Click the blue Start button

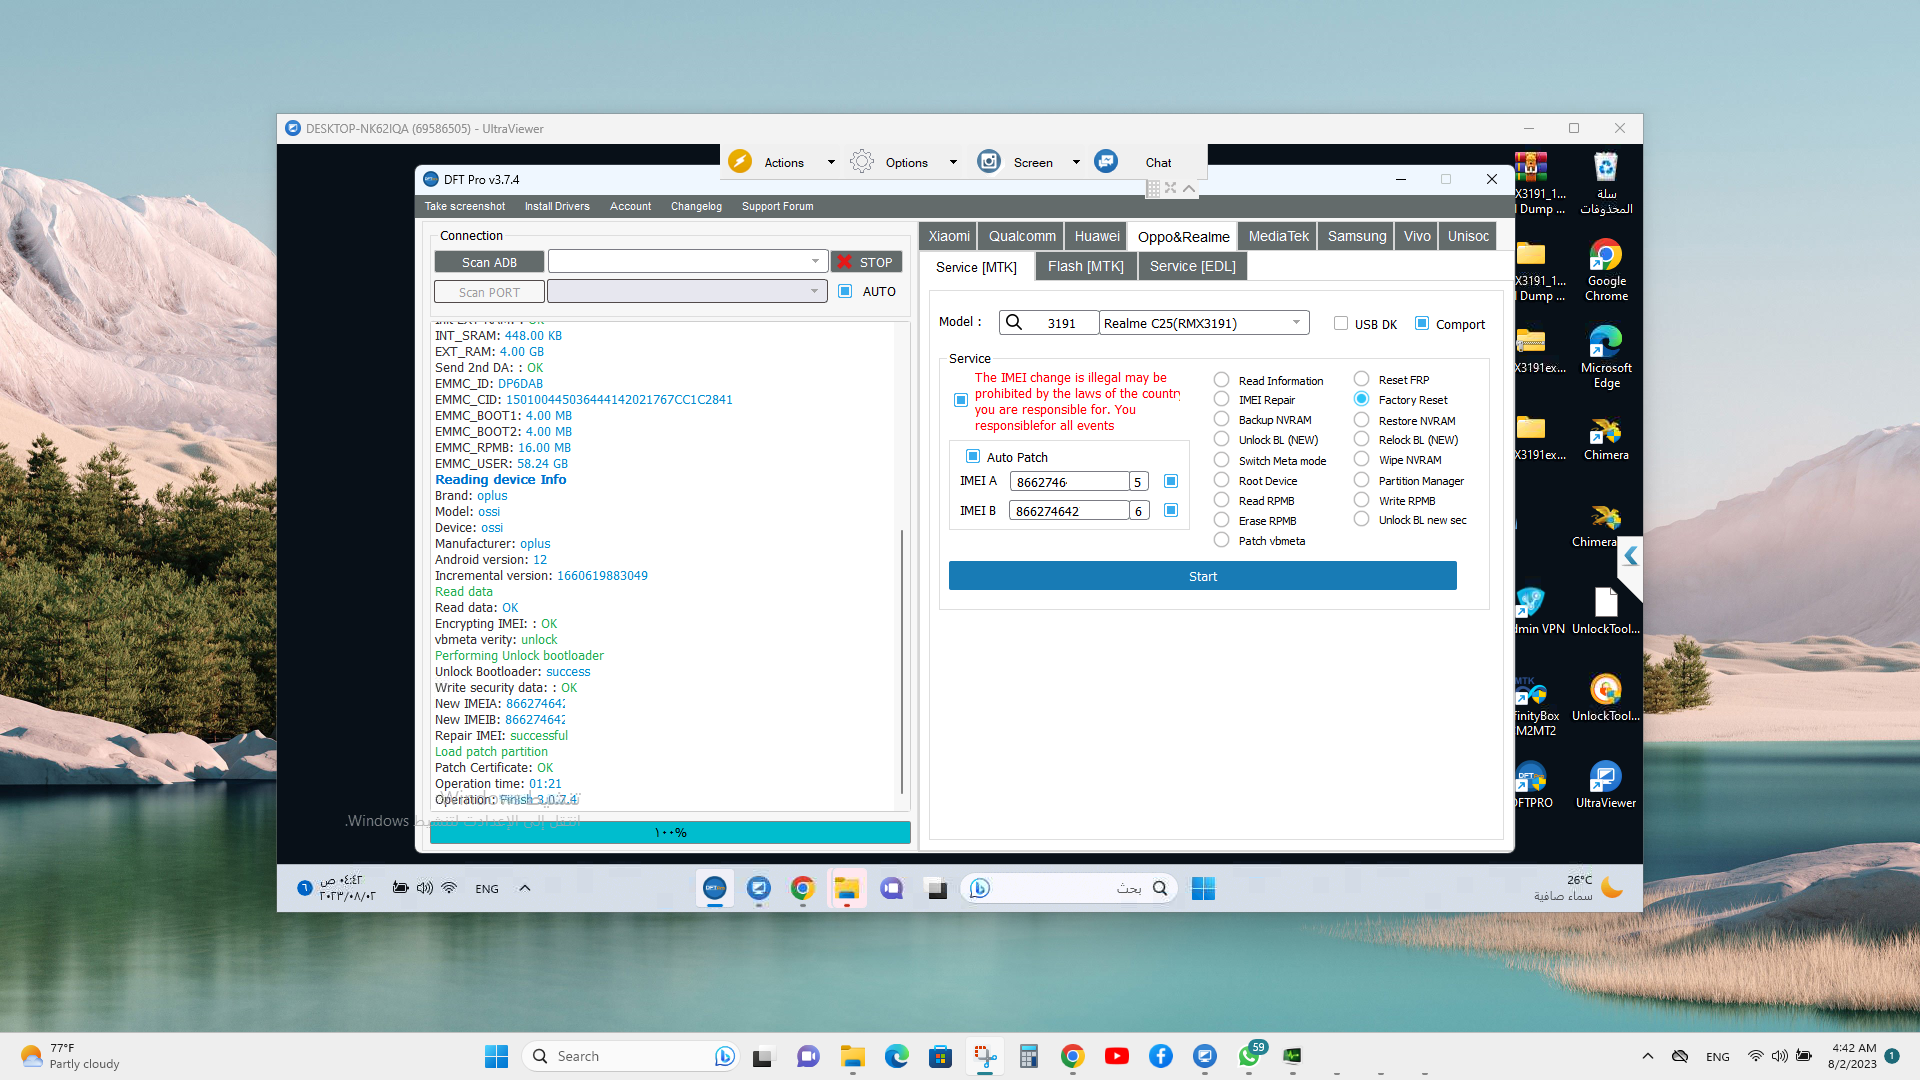(1202, 576)
